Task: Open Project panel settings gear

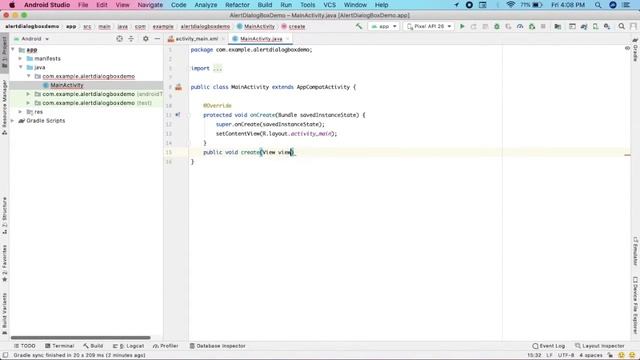Action: (146, 38)
